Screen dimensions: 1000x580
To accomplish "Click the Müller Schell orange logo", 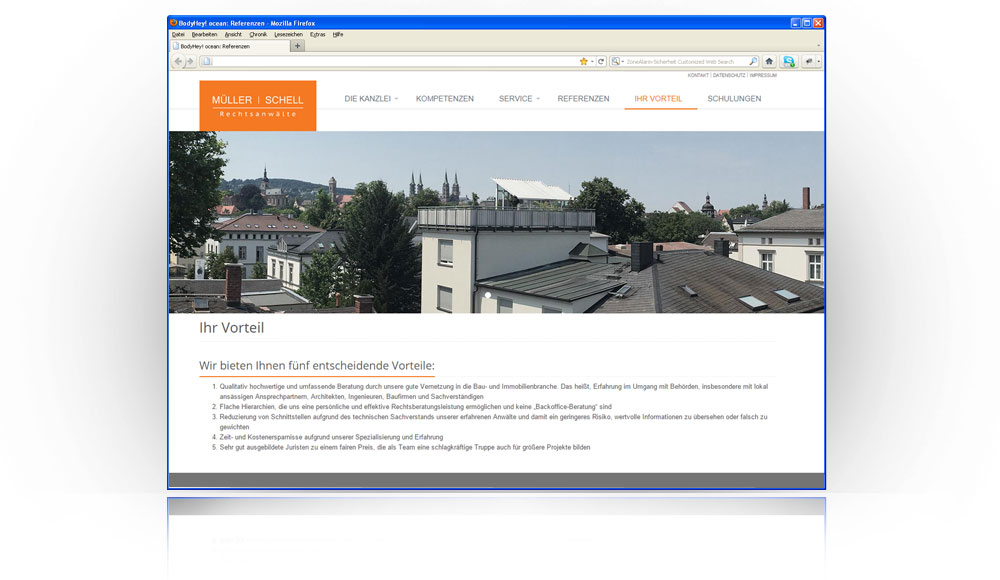I will tap(257, 105).
